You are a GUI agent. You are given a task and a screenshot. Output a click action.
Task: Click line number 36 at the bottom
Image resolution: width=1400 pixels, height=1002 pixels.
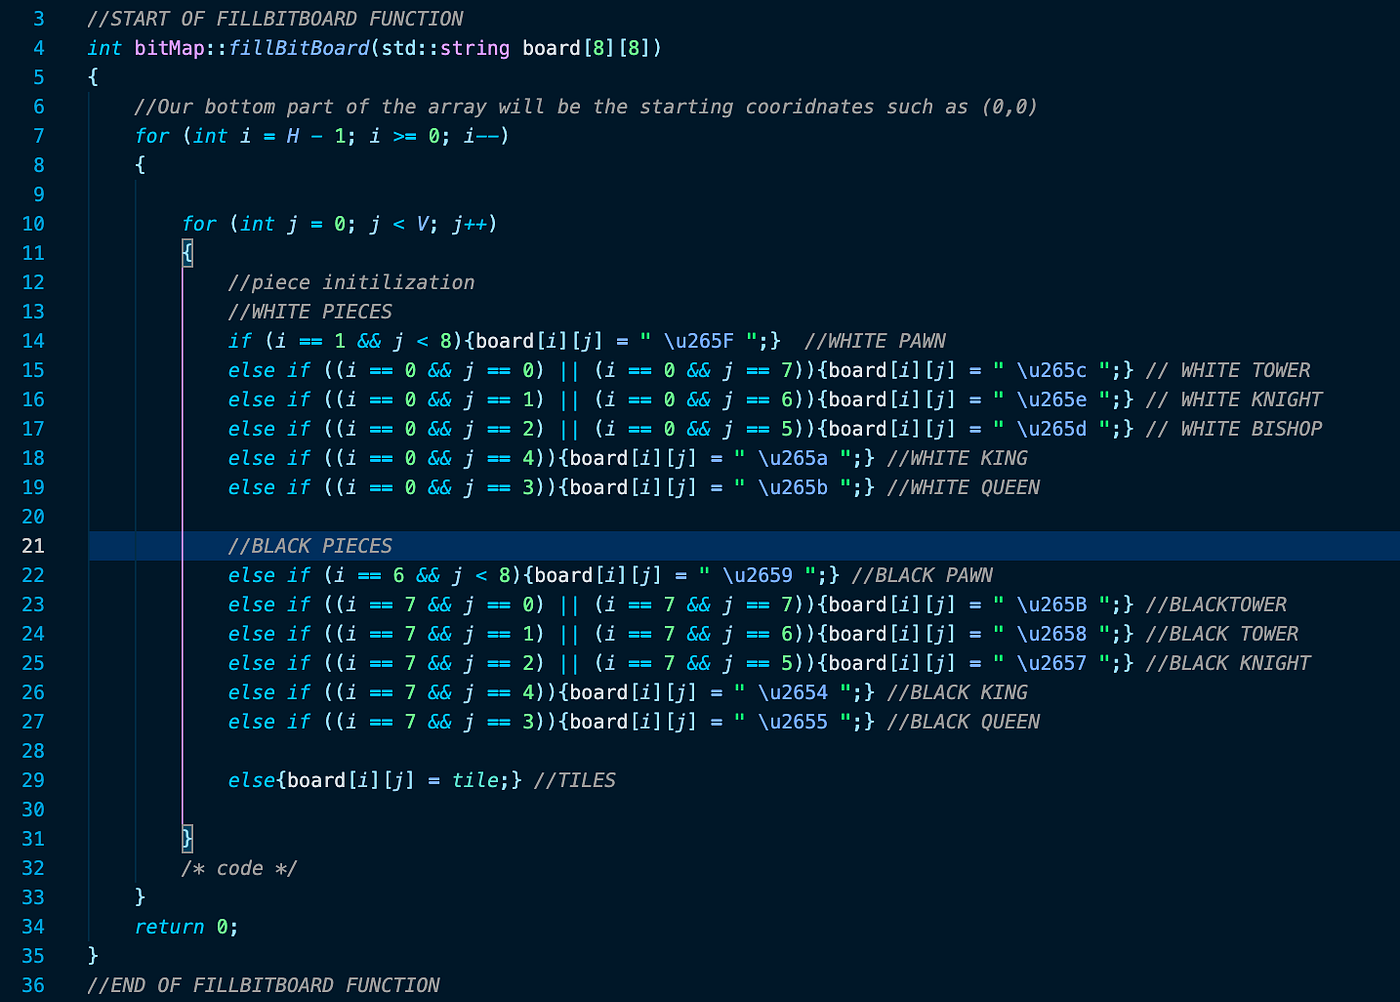point(33,984)
